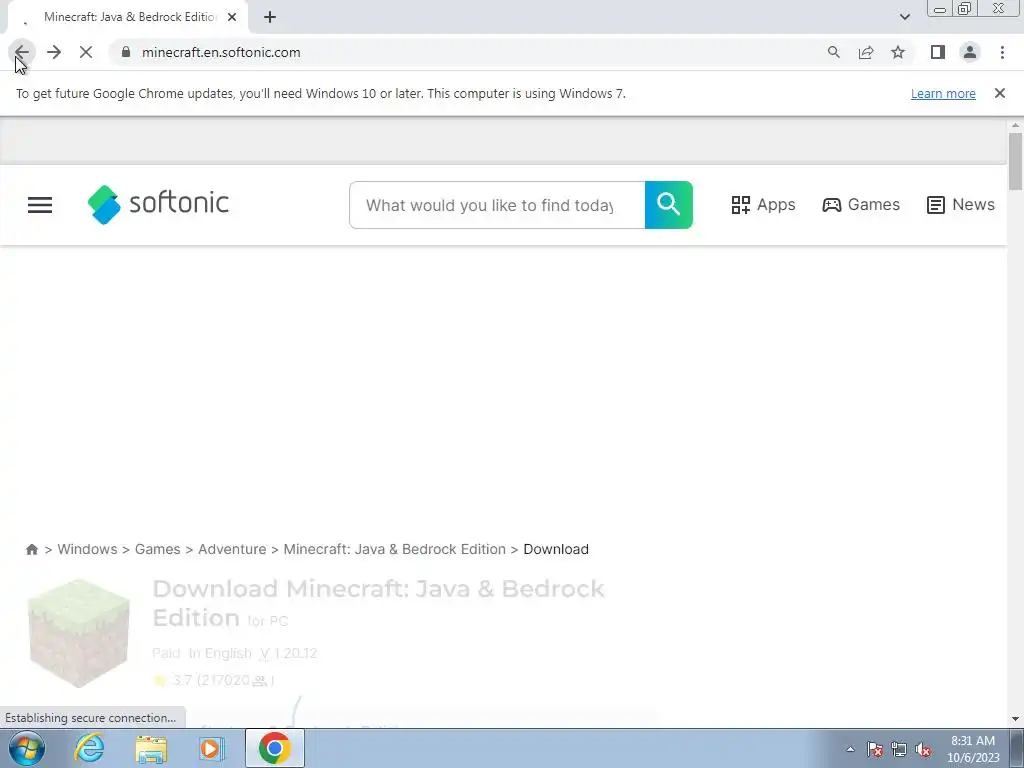Open the Chrome side panel

(x=938, y=52)
